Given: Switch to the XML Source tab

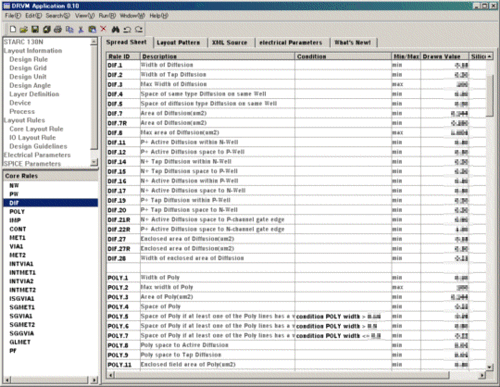Looking at the screenshot, I should pyautogui.click(x=230, y=43).
